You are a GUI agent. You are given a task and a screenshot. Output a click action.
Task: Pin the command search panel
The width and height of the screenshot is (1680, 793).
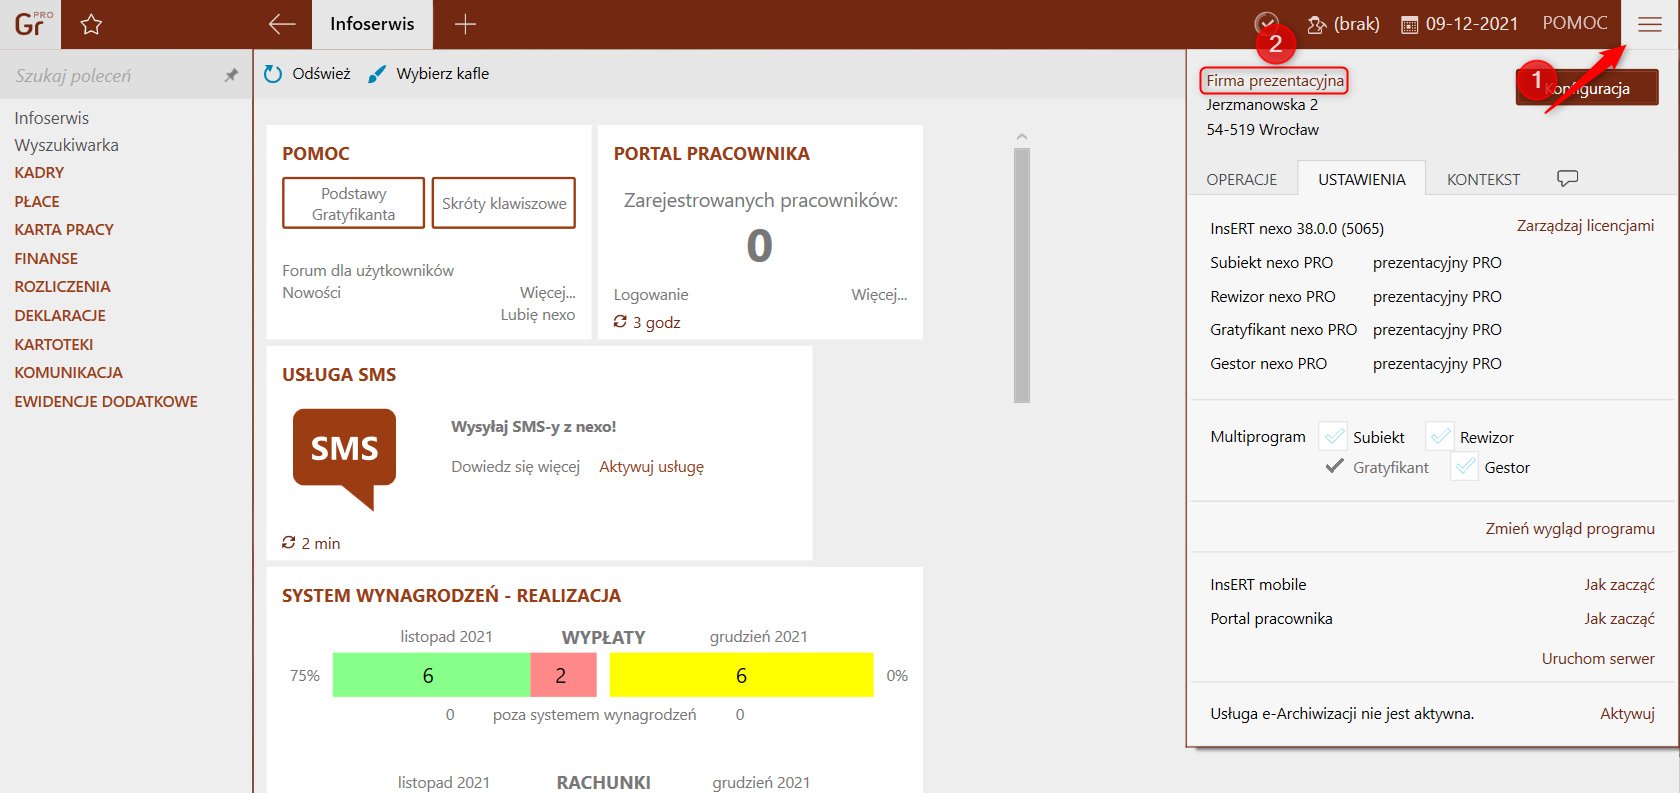click(x=231, y=75)
